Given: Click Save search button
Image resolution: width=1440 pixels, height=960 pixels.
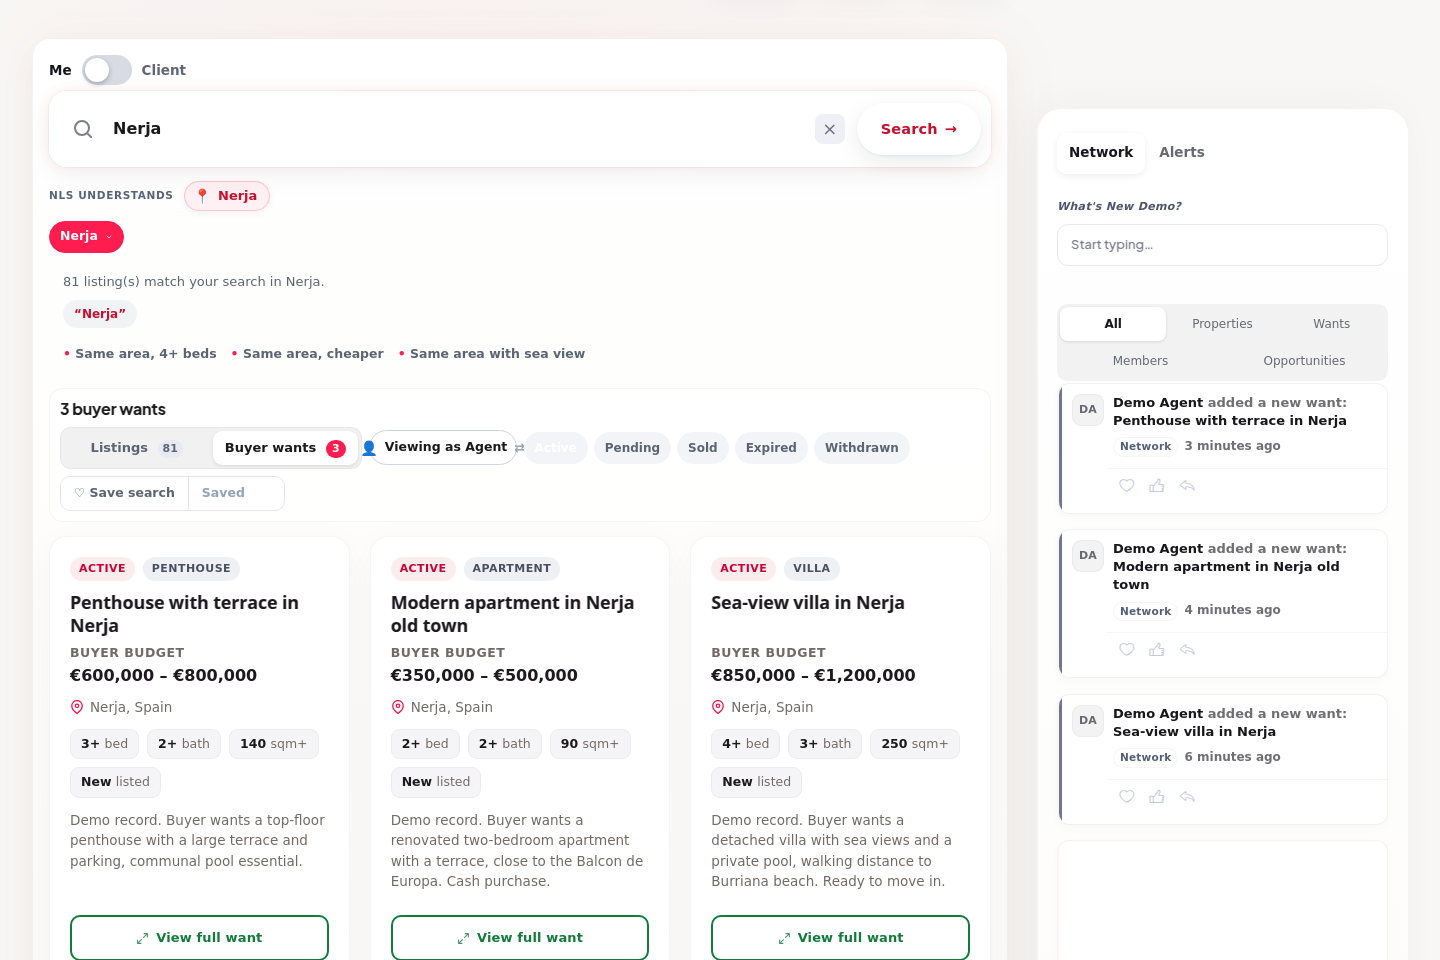Looking at the screenshot, I should pos(125,493).
